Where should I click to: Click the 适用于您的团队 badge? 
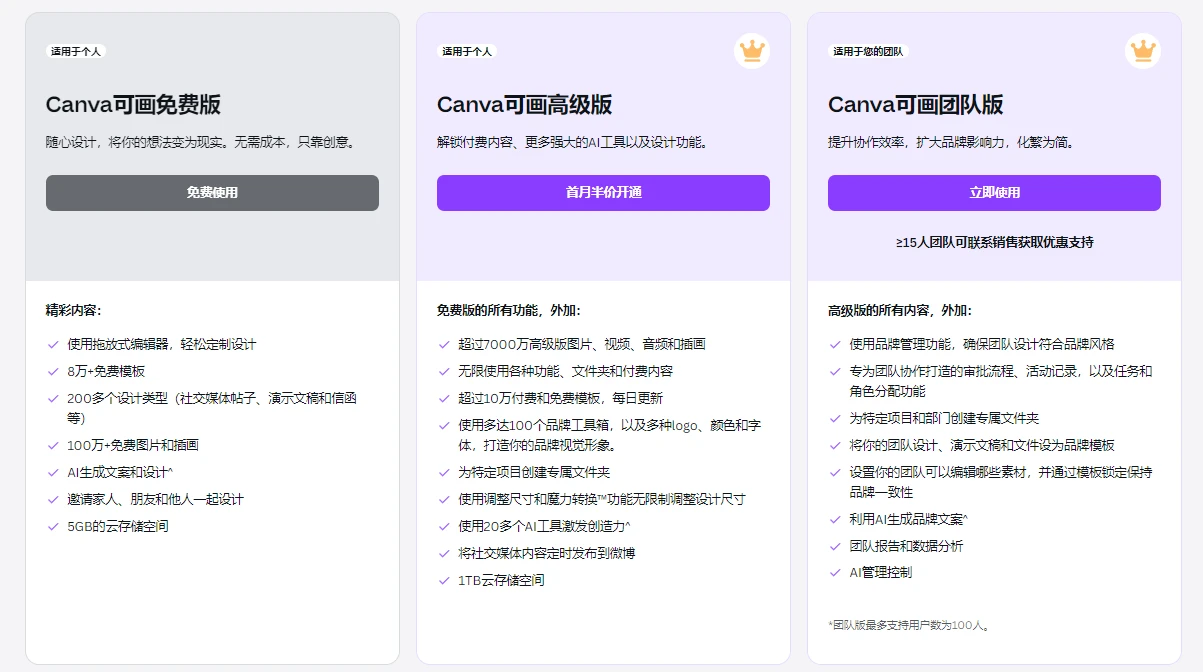[x=868, y=51]
